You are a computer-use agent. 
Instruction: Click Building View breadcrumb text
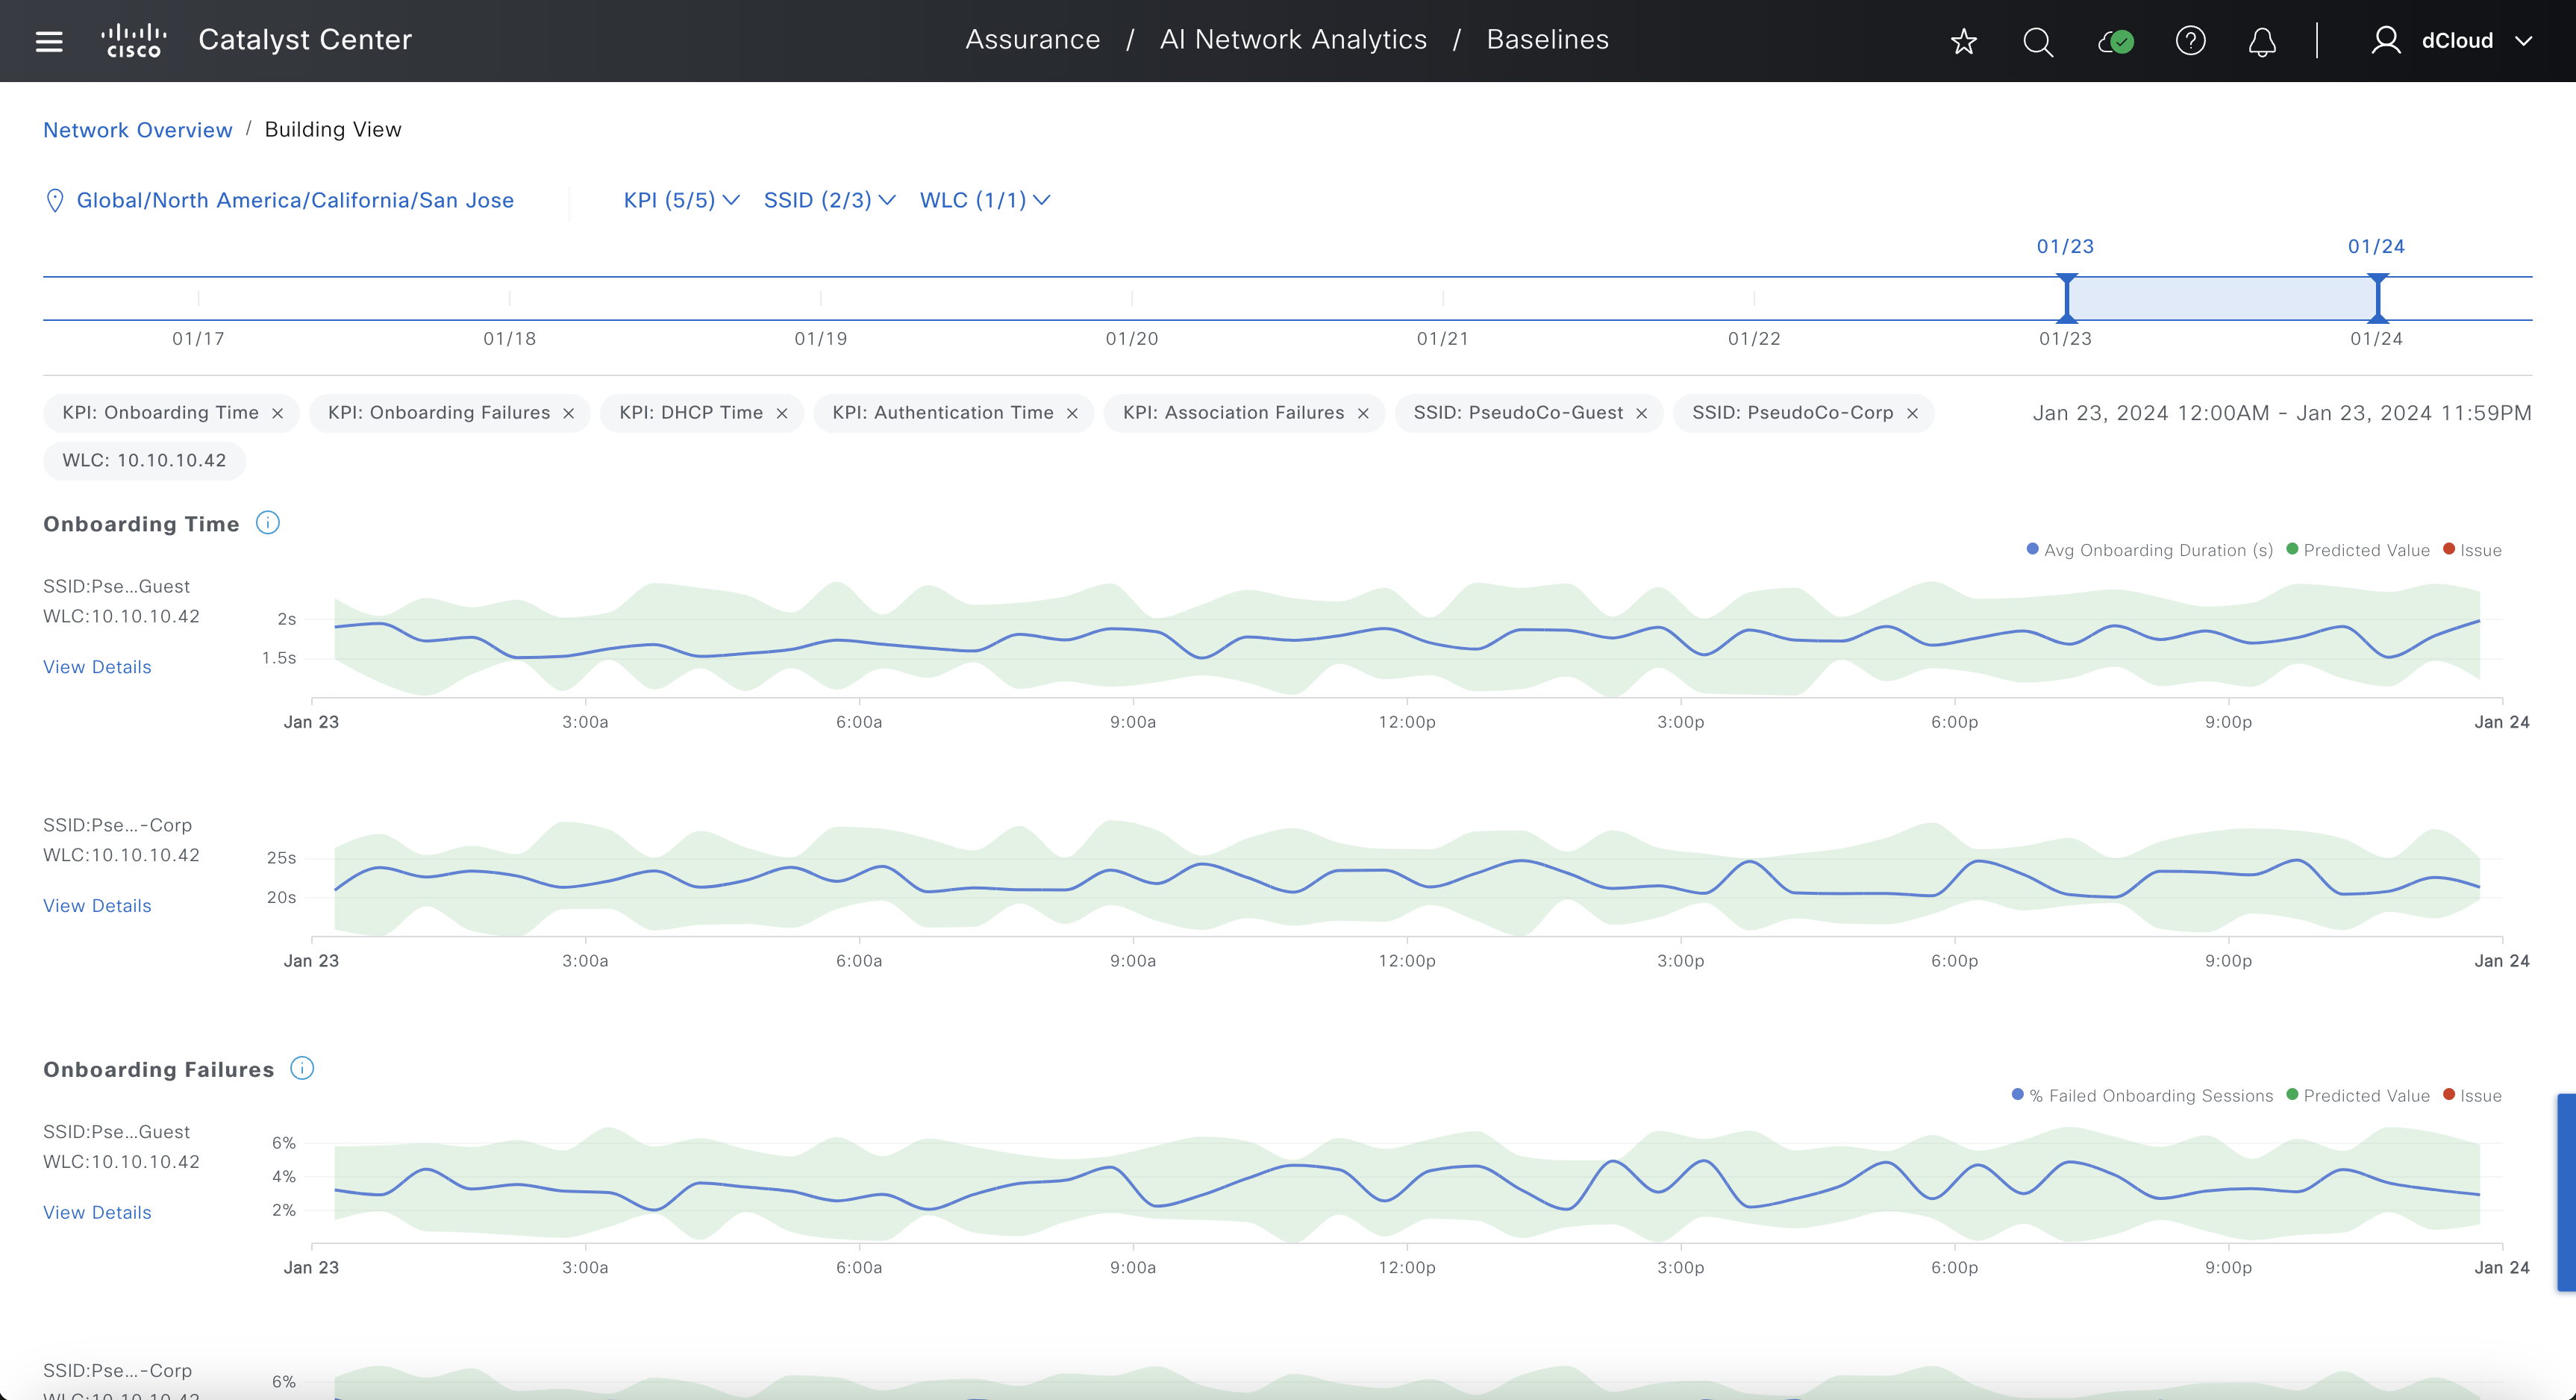333,130
